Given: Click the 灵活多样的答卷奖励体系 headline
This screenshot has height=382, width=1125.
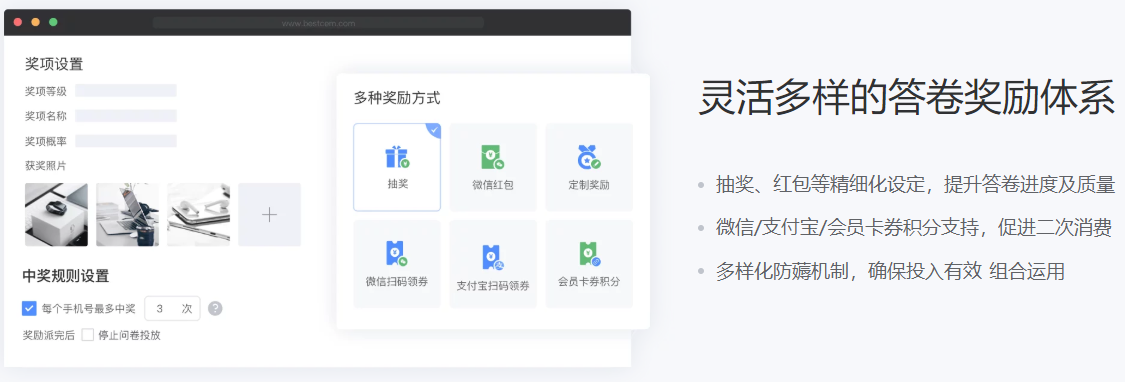Looking at the screenshot, I should 907,98.
